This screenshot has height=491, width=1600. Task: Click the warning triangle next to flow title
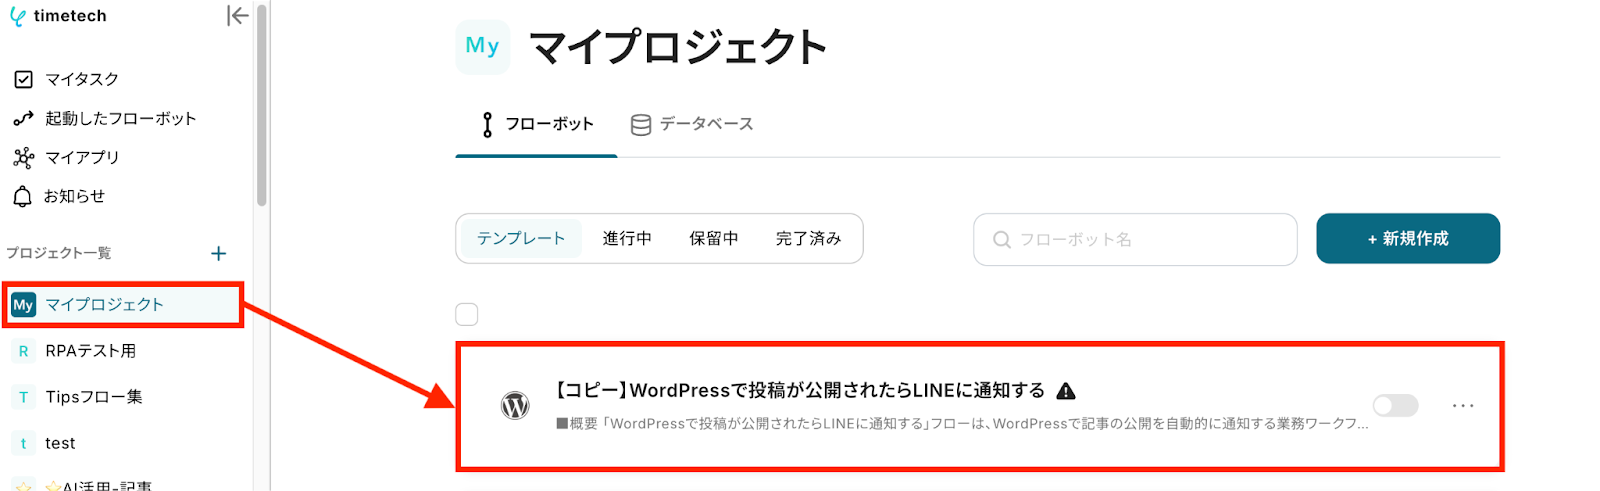click(x=1066, y=391)
